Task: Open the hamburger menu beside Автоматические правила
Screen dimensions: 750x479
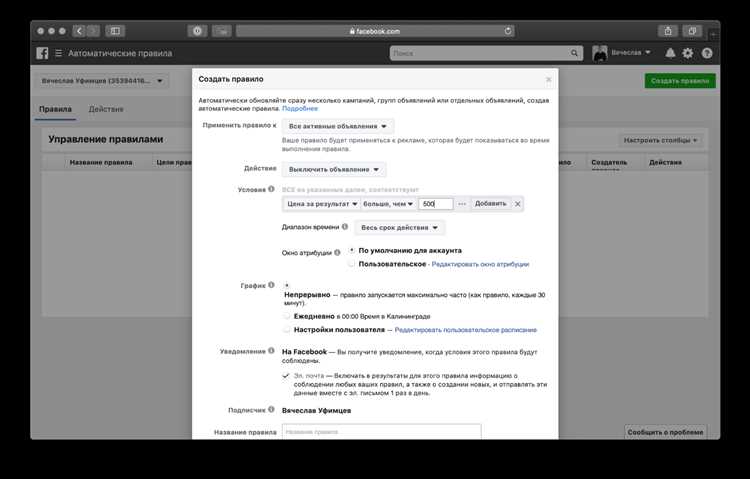Action: pyautogui.click(x=58, y=53)
